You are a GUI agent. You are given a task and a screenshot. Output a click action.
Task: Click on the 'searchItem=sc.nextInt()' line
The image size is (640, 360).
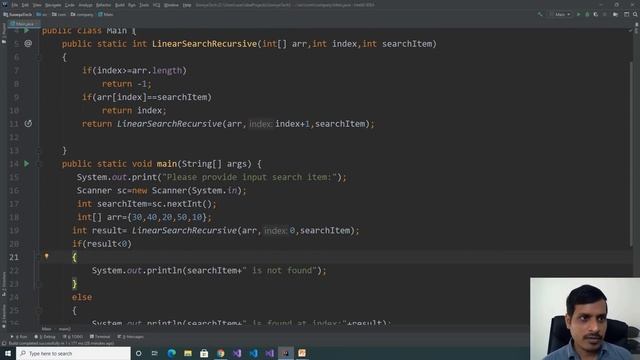pyautogui.click(x=147, y=204)
